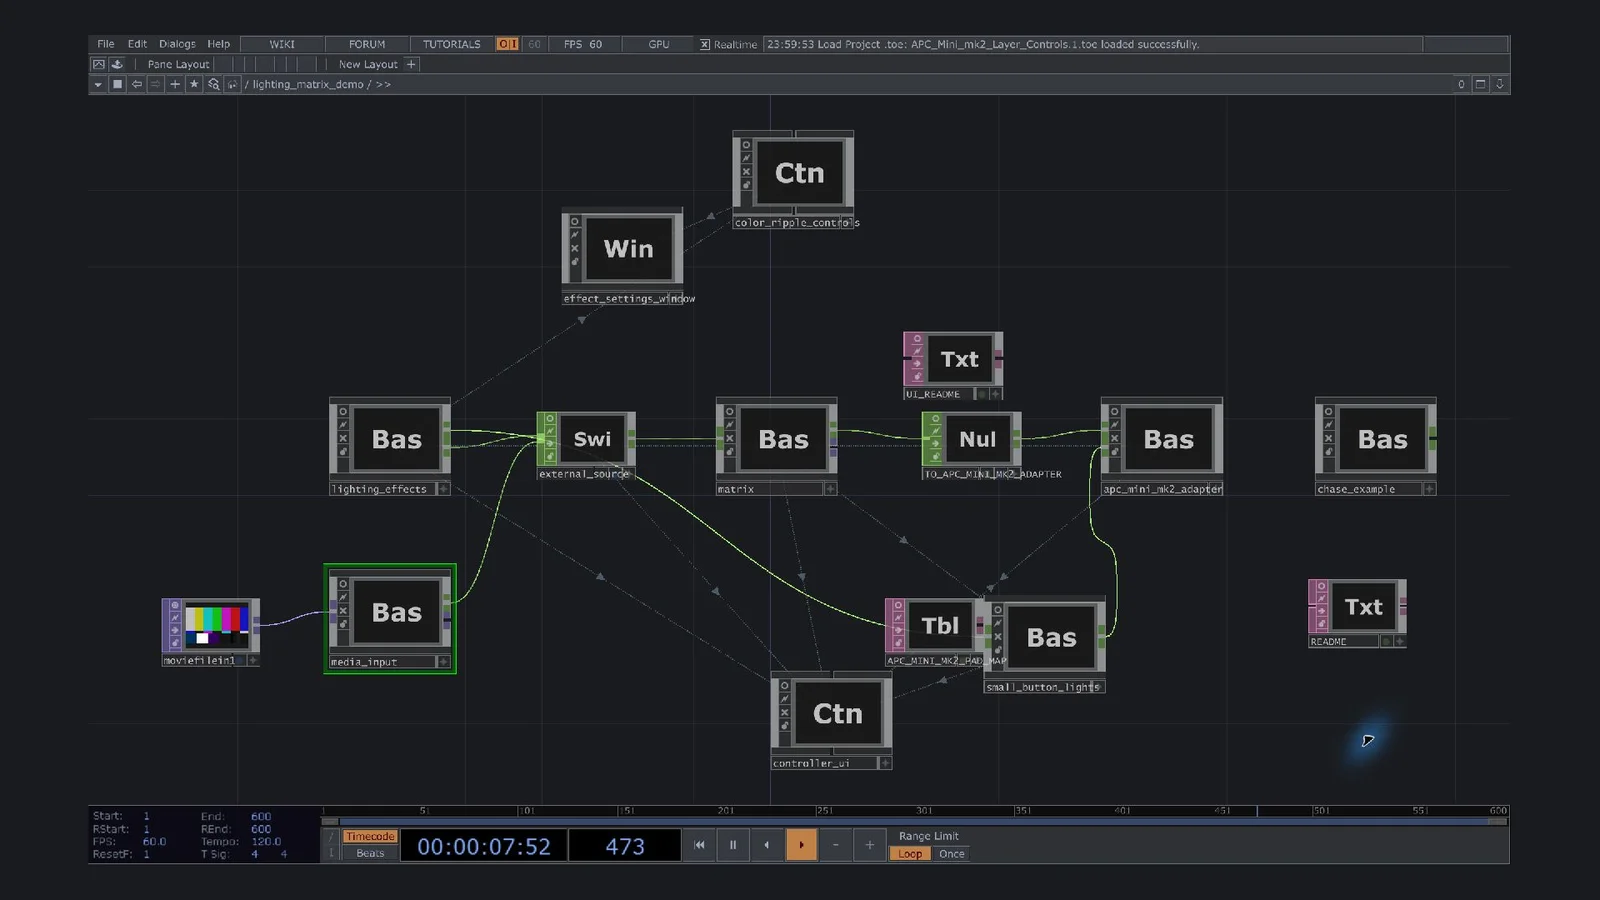Click the square pane type icon beside the dropdown arrow
The height and width of the screenshot is (900, 1600).
pyautogui.click(x=117, y=85)
